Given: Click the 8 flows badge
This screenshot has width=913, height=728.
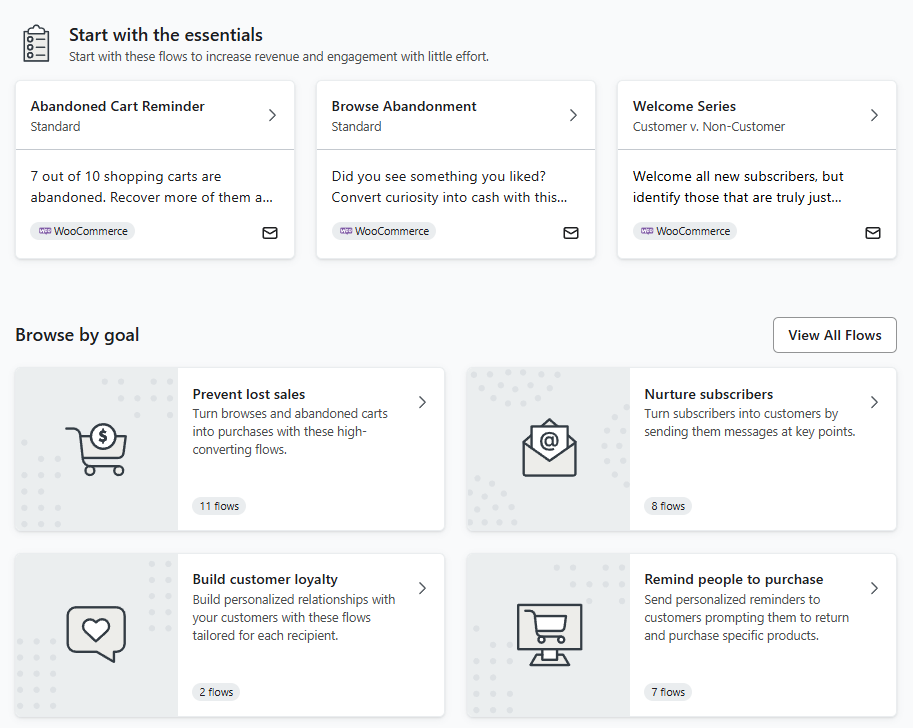Looking at the screenshot, I should (x=668, y=506).
